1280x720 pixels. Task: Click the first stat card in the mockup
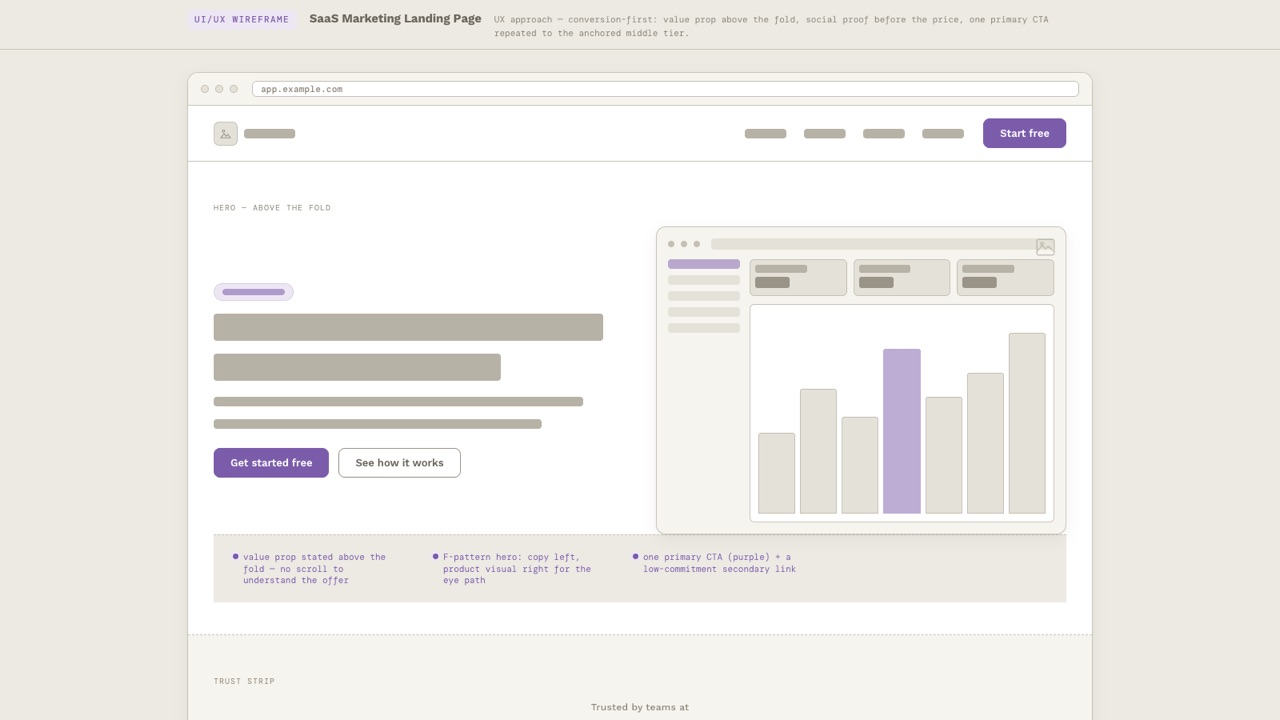798,277
